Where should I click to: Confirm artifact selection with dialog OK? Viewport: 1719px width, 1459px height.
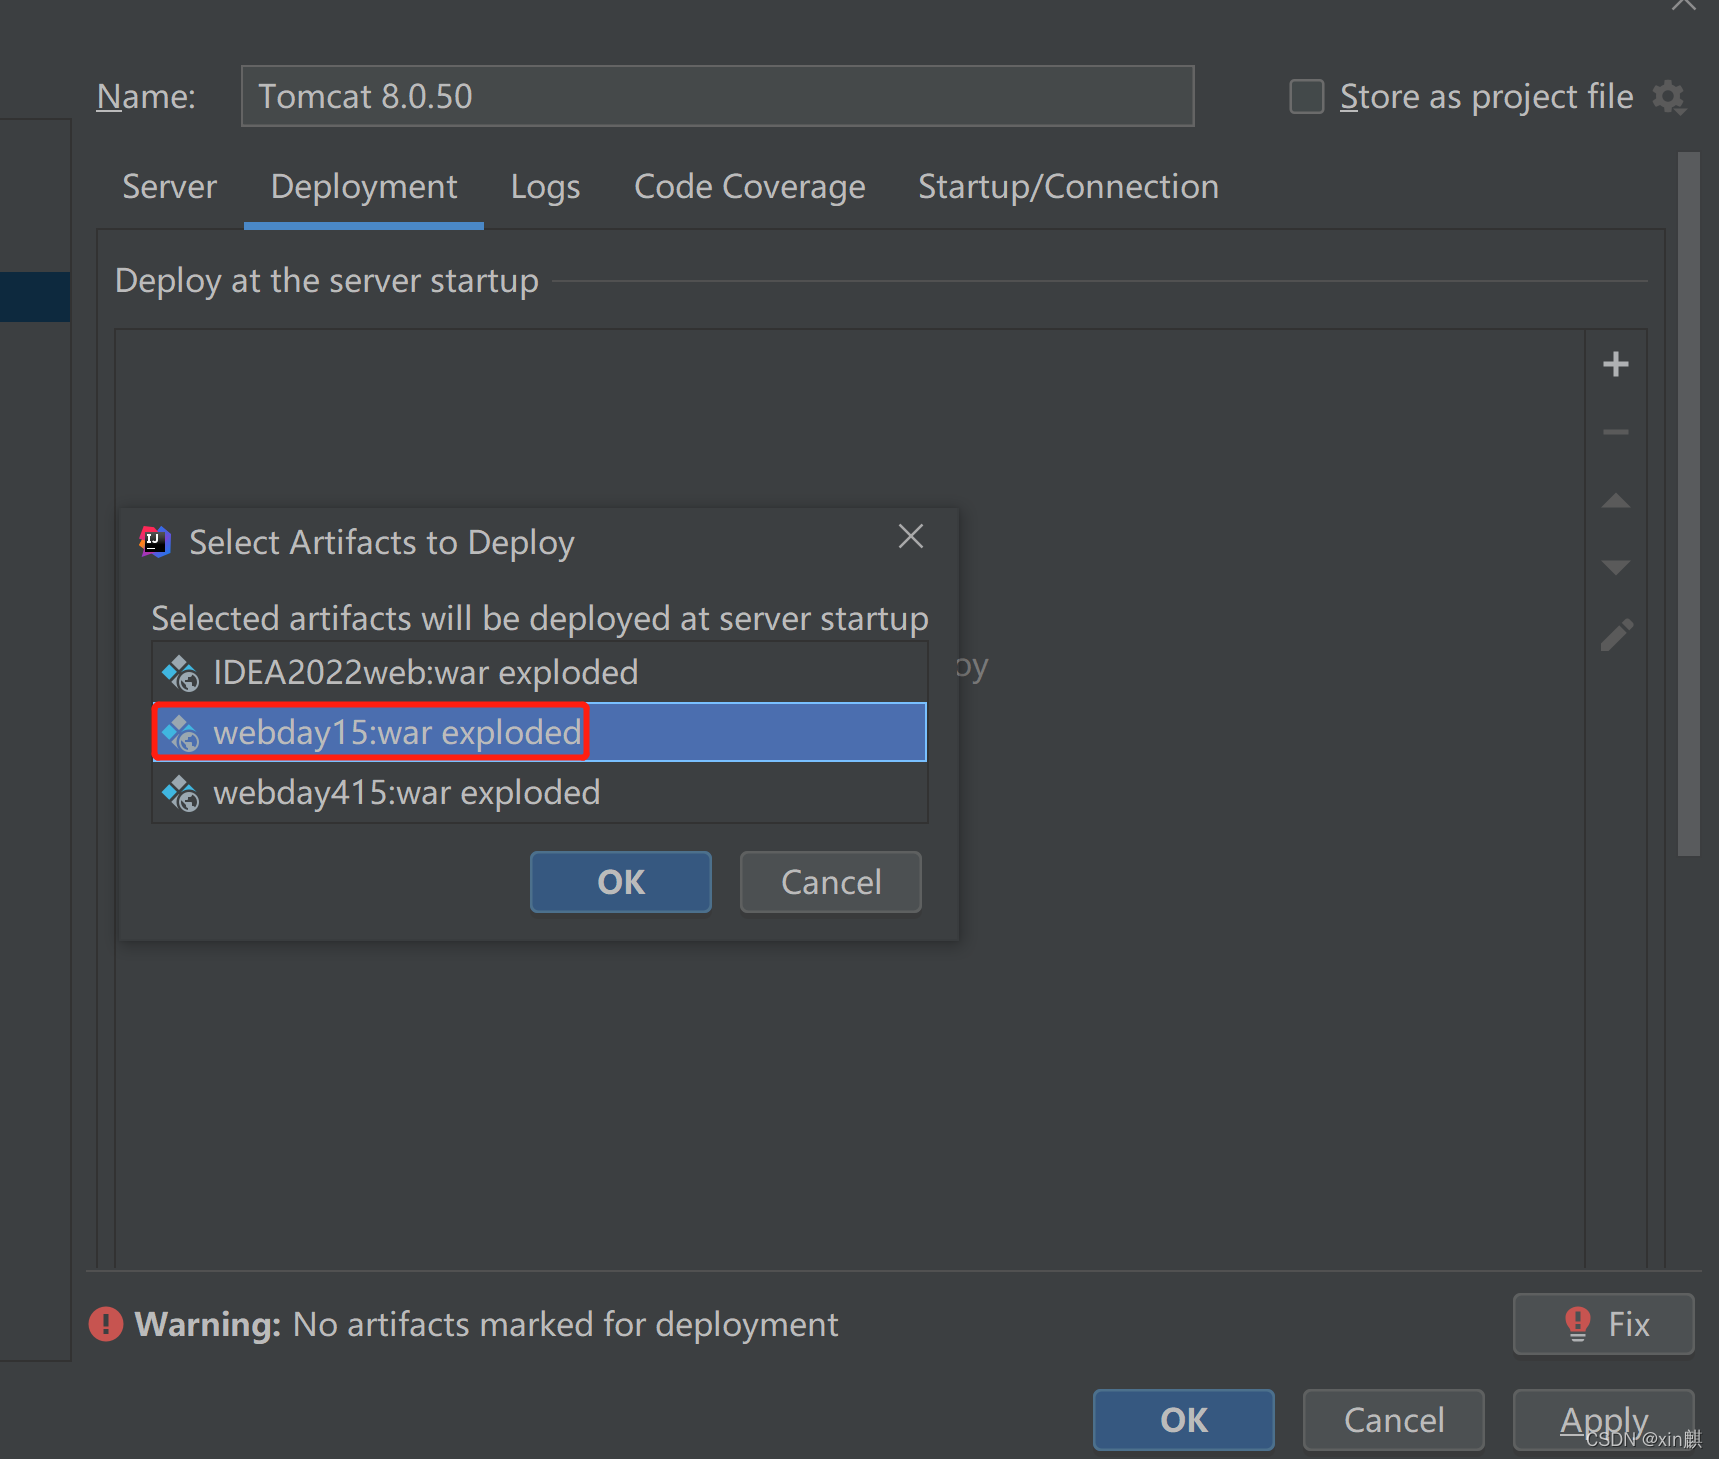click(621, 882)
